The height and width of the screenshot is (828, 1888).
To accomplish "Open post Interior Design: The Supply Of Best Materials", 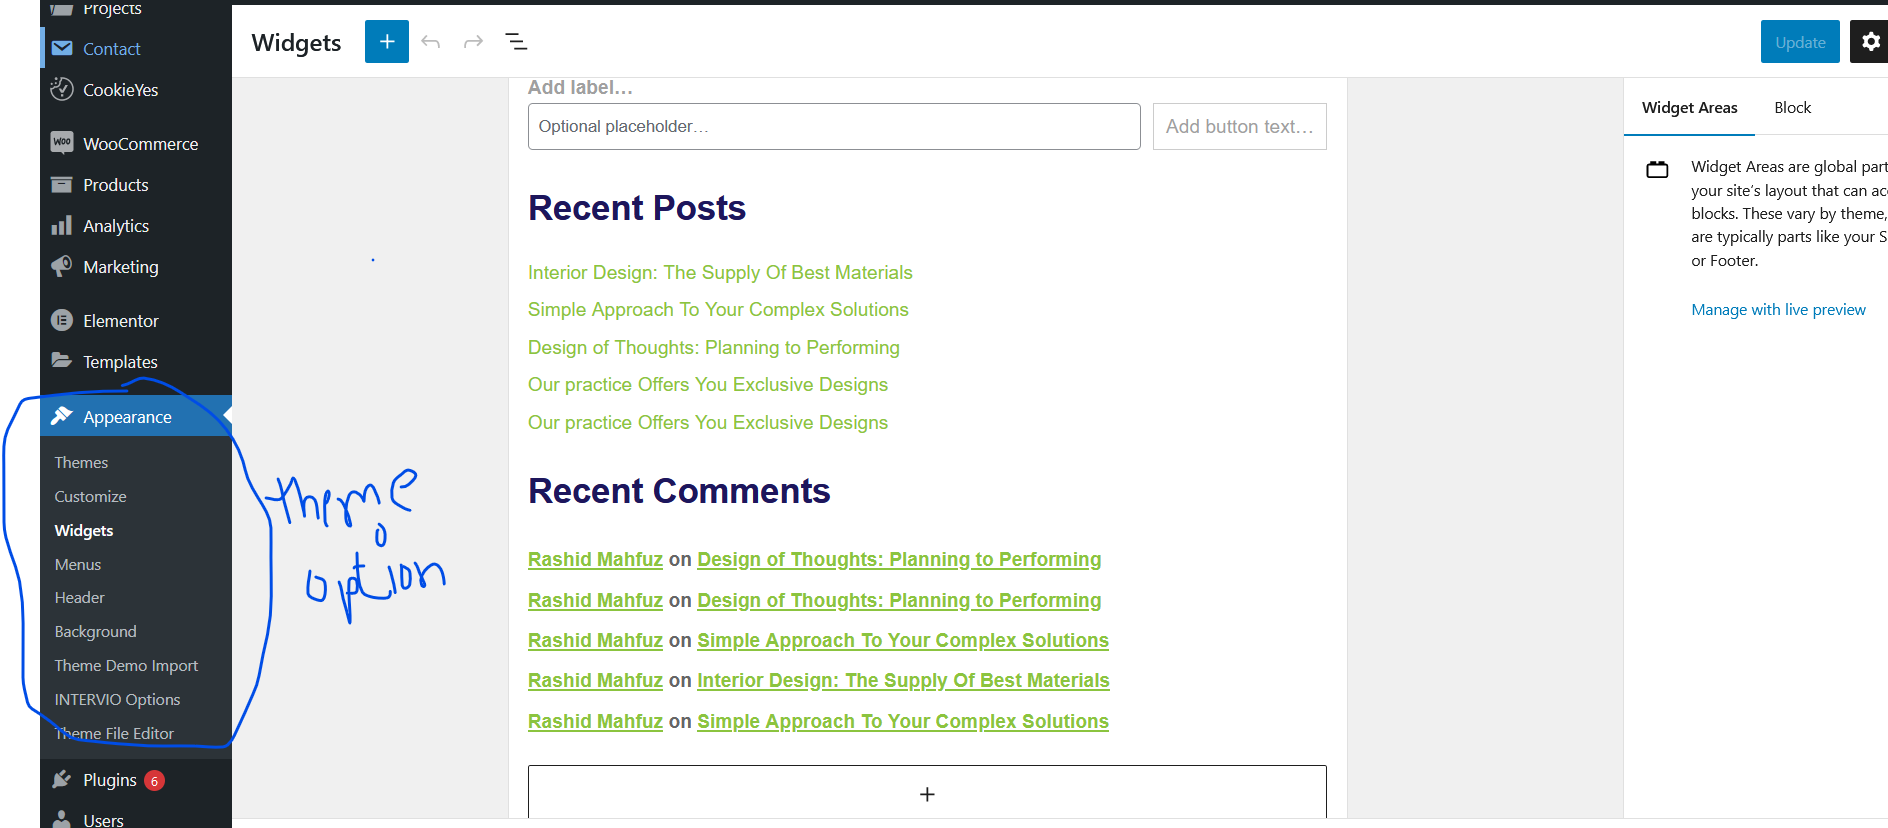I will click(x=720, y=272).
